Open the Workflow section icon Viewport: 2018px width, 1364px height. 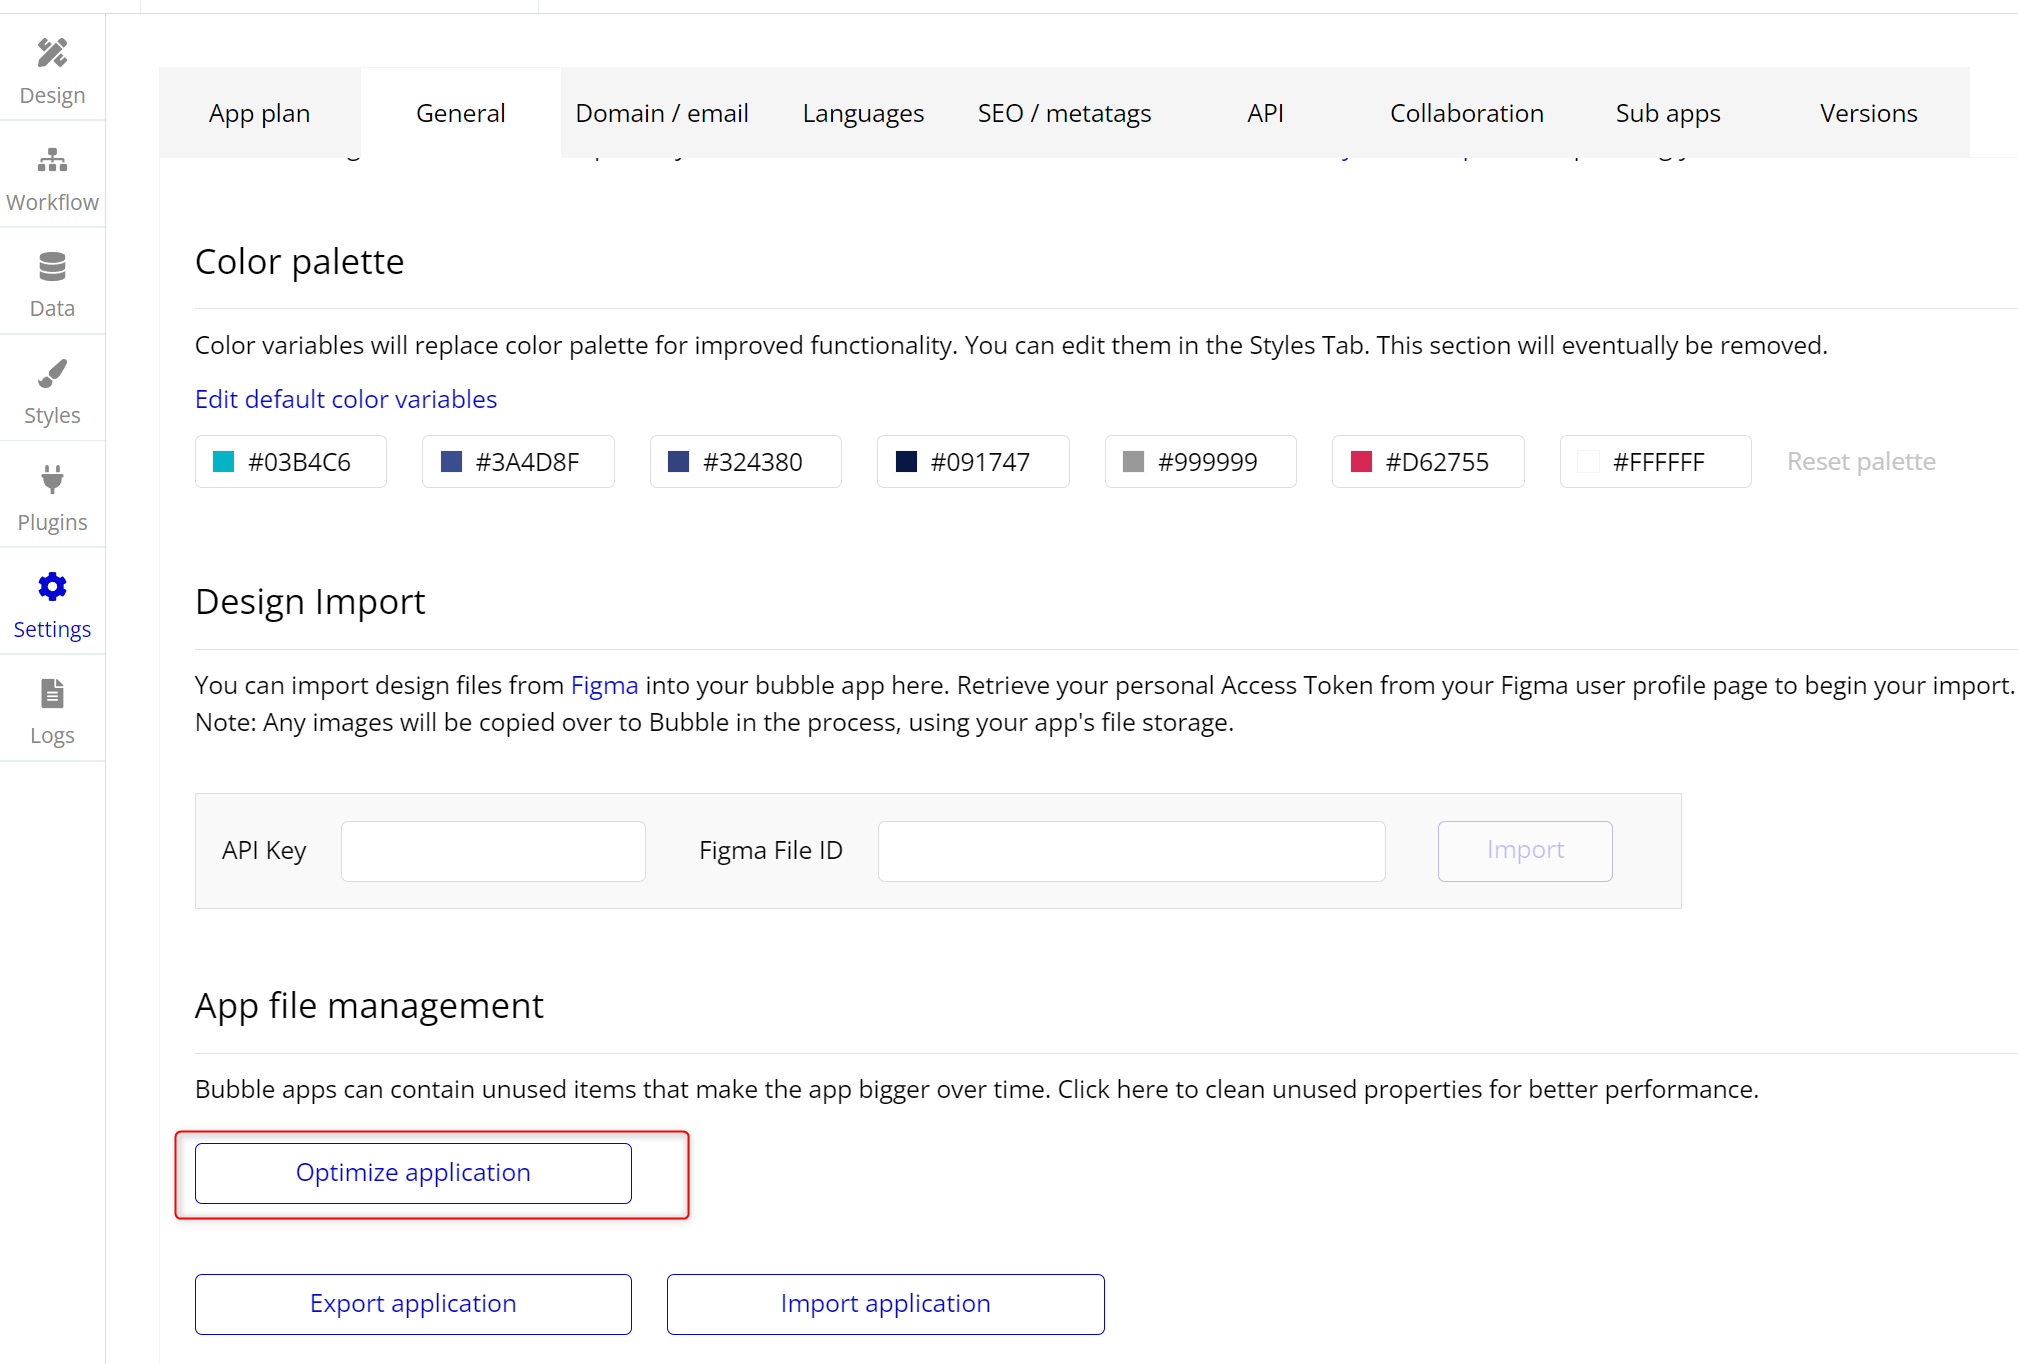coord(52,160)
